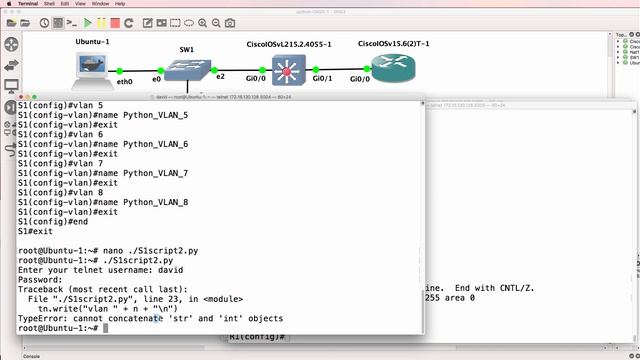Click the CiscoIOSvL215.2.4055-1 label

coord(289,44)
